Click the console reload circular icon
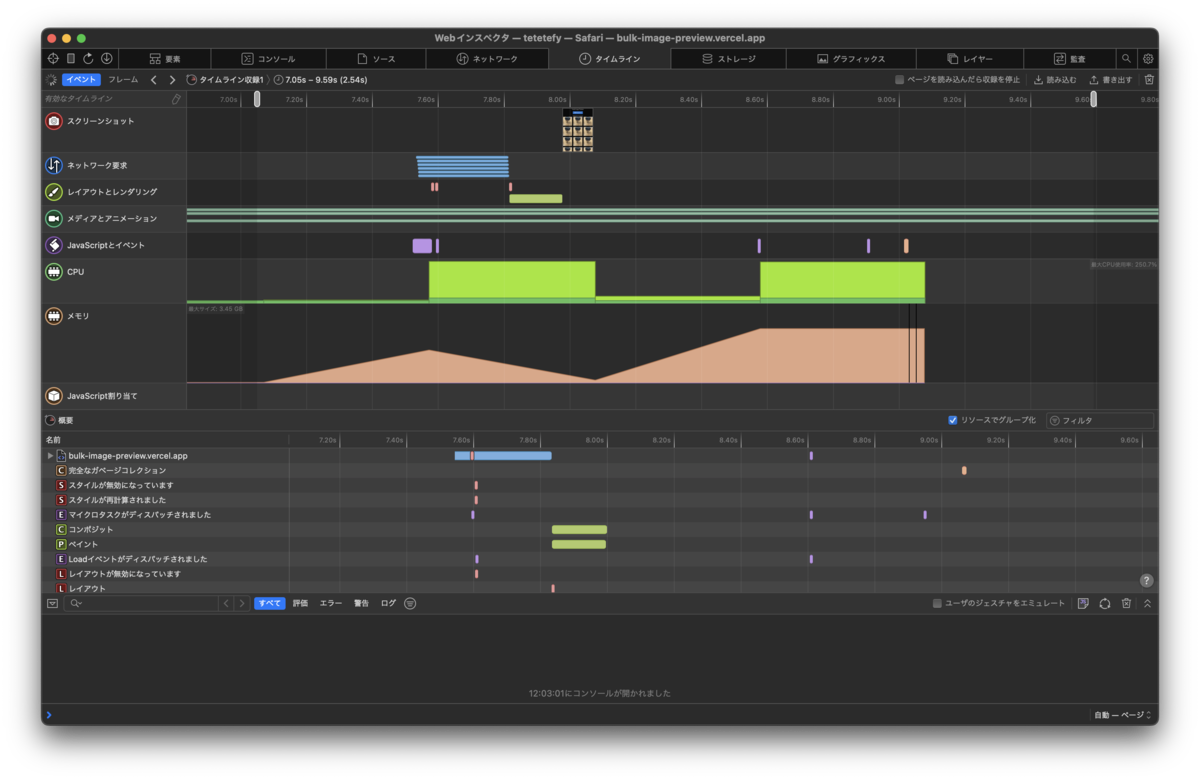This screenshot has height=780, width=1200. (x=1105, y=603)
